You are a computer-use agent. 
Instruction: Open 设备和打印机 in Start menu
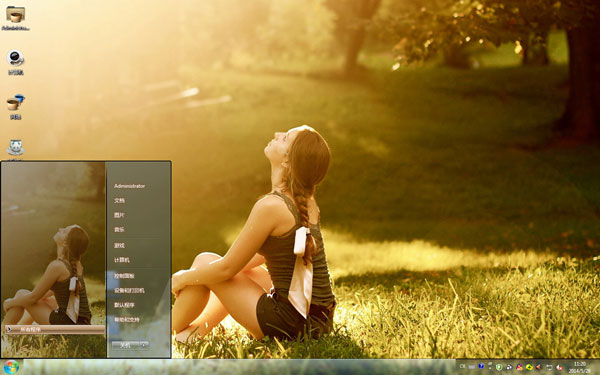click(129, 290)
